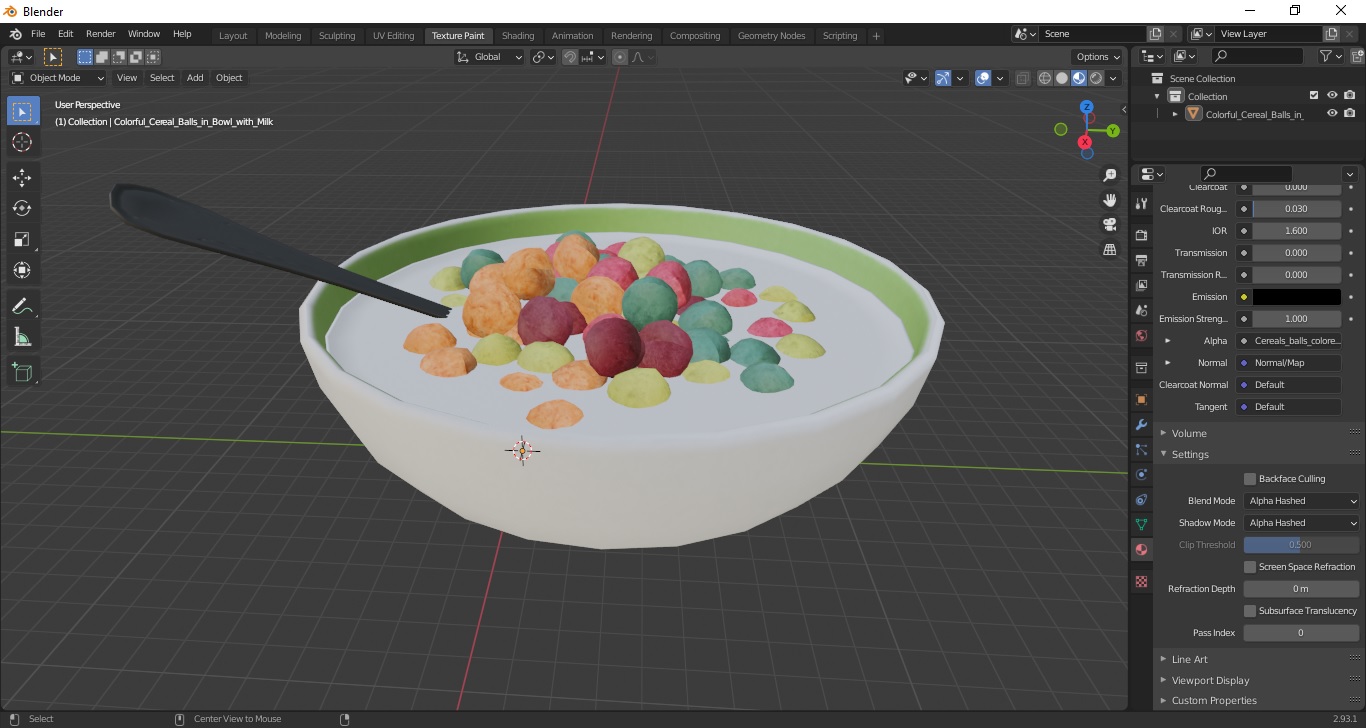Expand the Alpha input row
This screenshot has width=1366, height=728.
(x=1168, y=341)
